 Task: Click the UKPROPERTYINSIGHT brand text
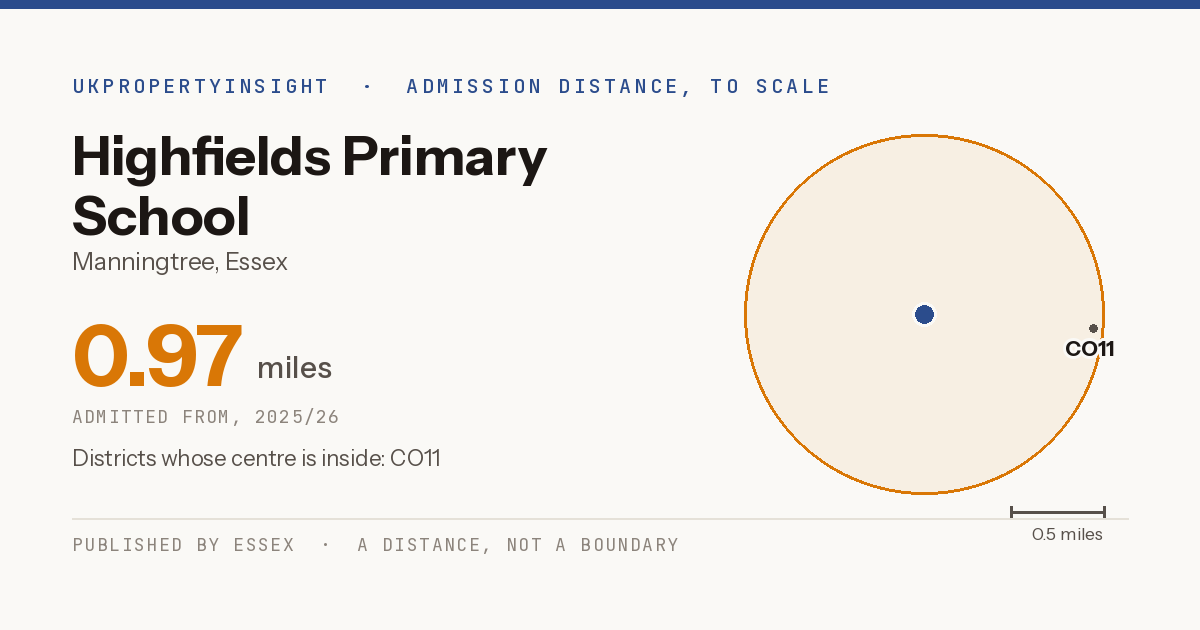(201, 86)
